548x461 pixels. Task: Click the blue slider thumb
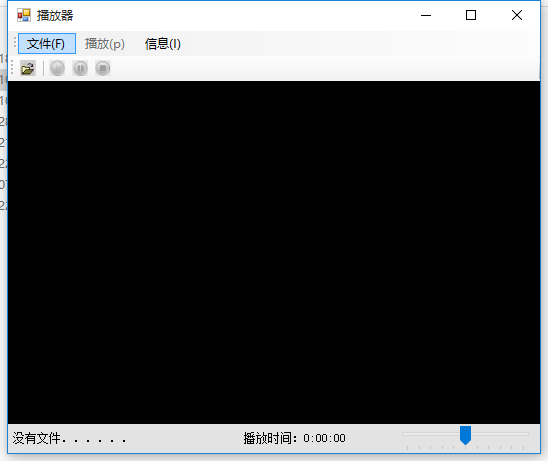point(465,435)
